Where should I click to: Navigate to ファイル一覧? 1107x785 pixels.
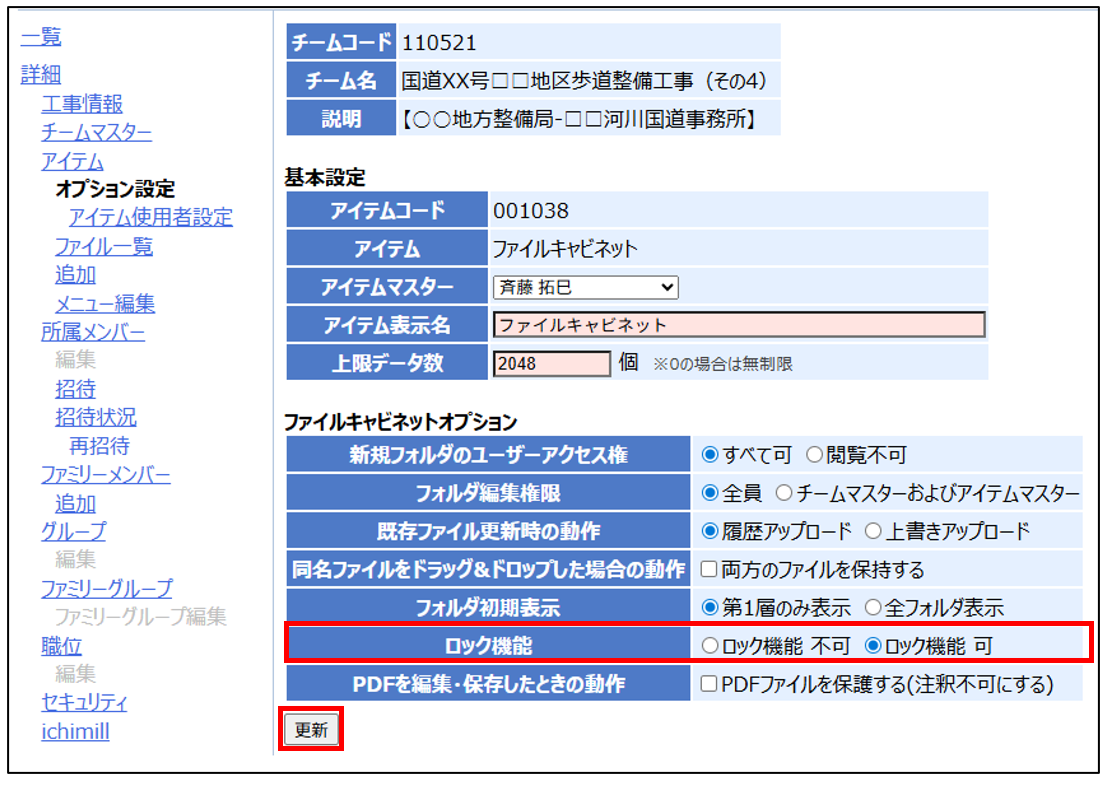(104, 246)
